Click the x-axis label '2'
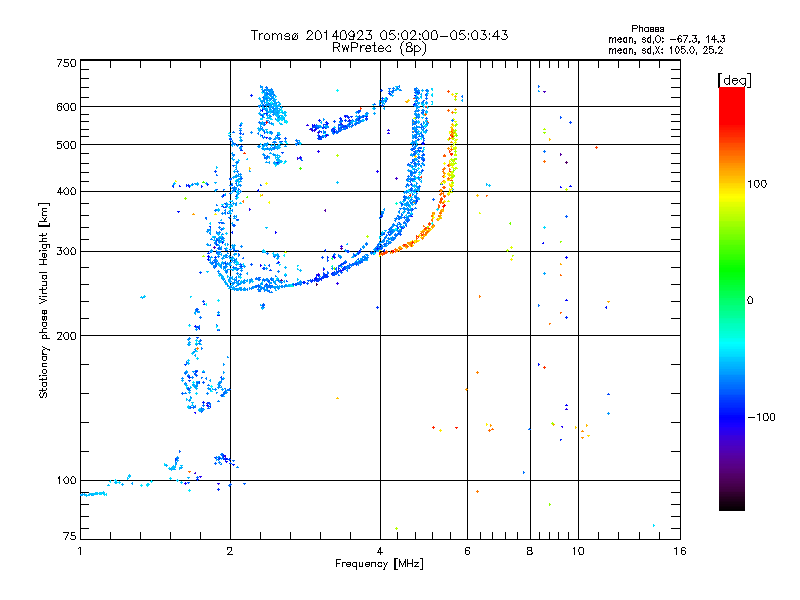The width and height of the screenshot is (800, 600). pyautogui.click(x=230, y=551)
